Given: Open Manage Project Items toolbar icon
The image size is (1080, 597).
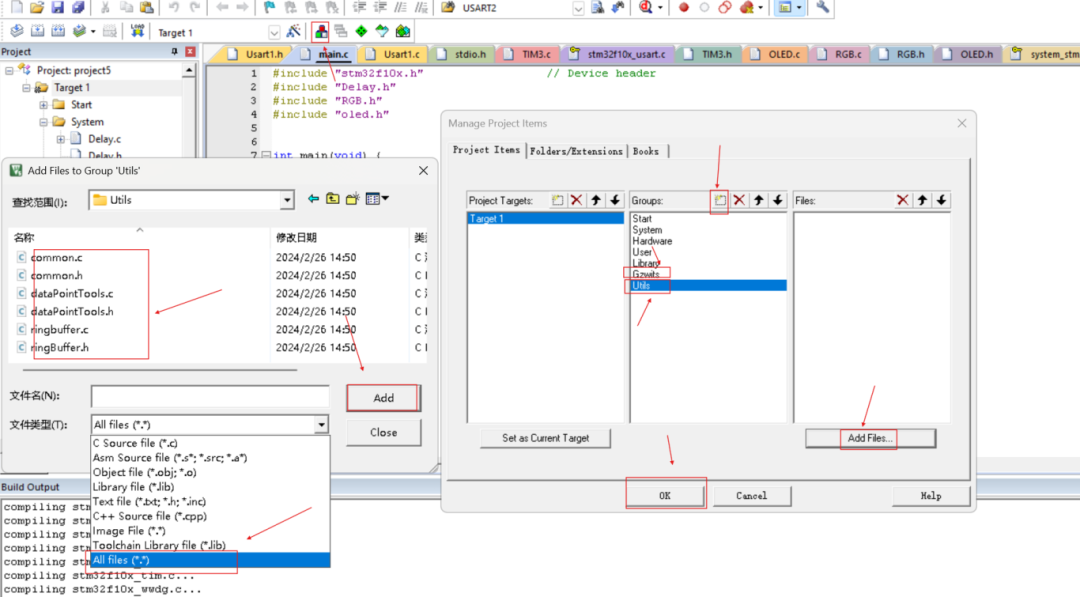Looking at the screenshot, I should click(x=321, y=32).
